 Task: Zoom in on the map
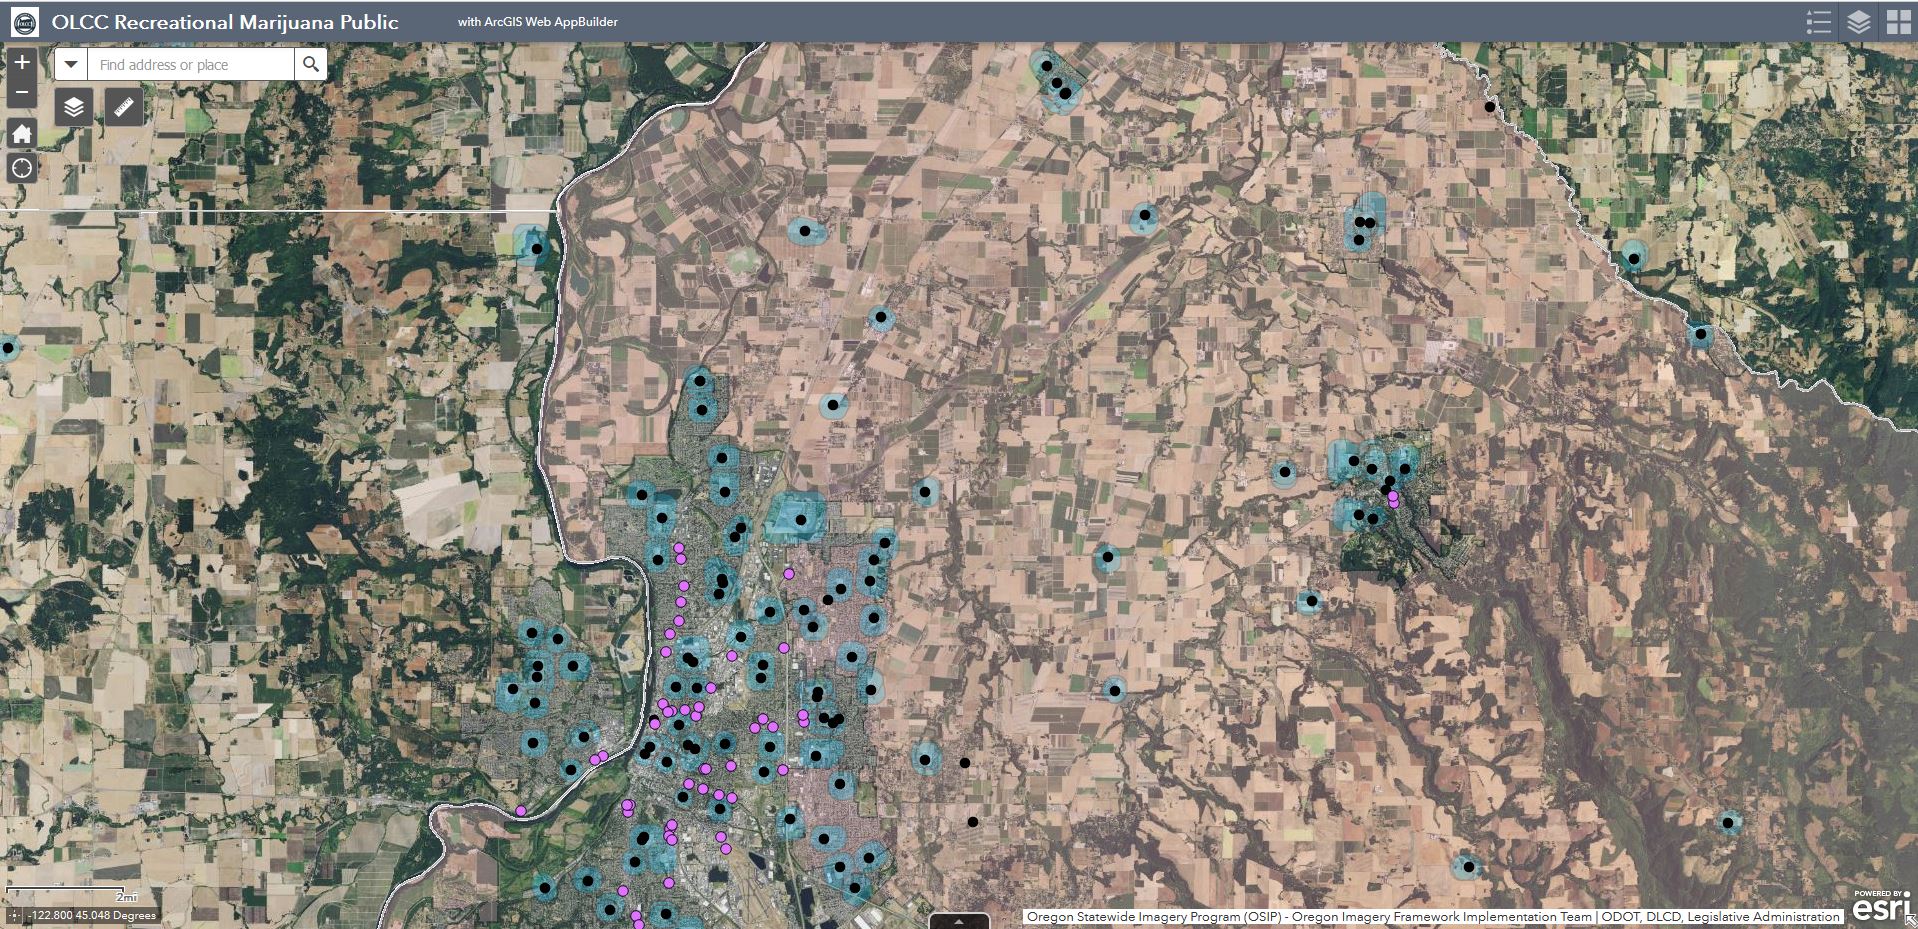pyautogui.click(x=22, y=62)
